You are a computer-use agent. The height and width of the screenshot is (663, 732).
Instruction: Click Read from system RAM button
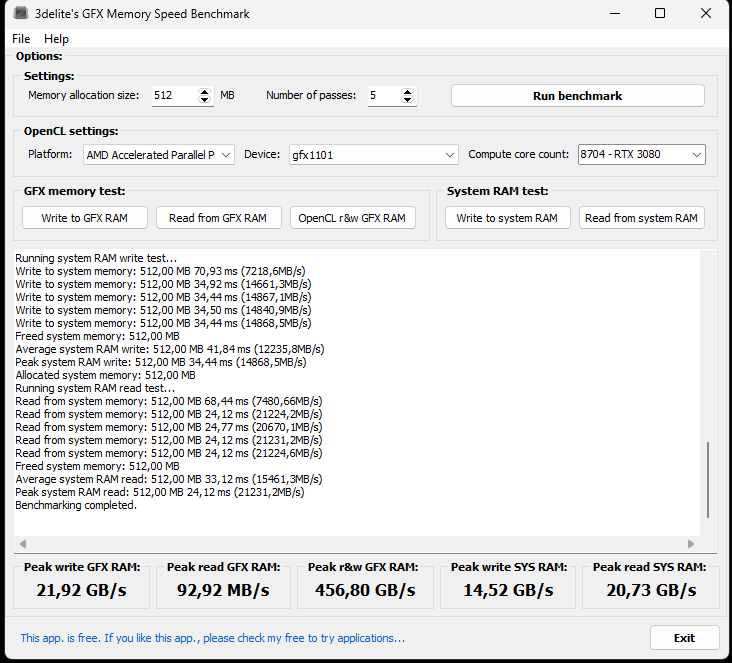point(641,218)
